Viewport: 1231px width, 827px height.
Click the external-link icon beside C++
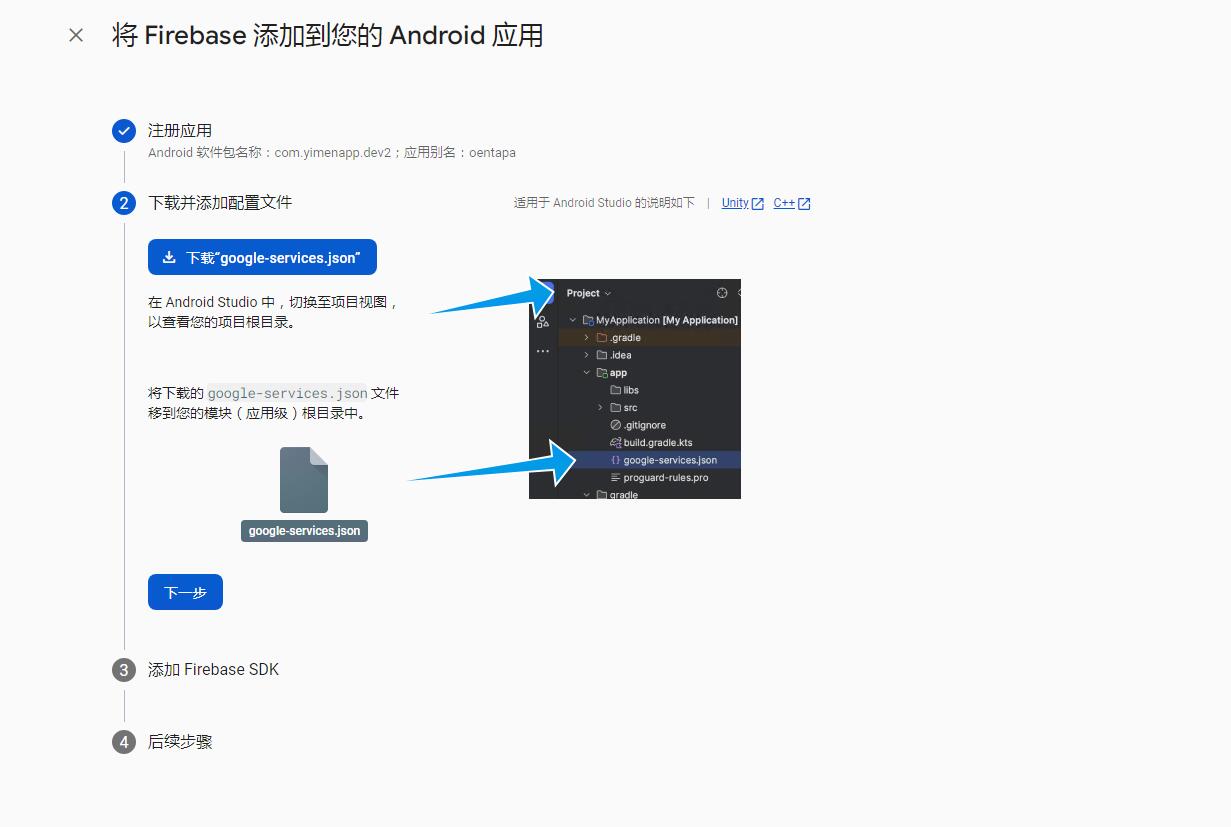tap(804, 204)
